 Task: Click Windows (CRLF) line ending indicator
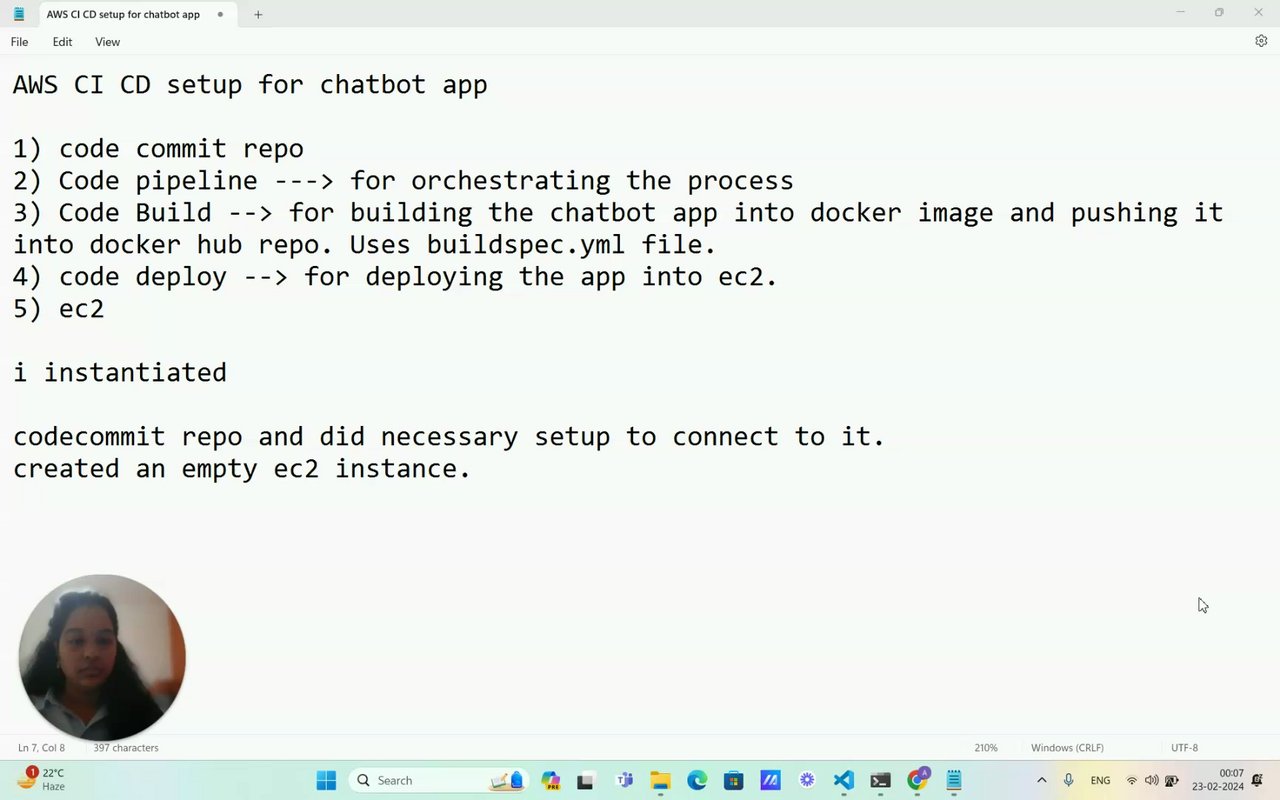[x=1067, y=748]
